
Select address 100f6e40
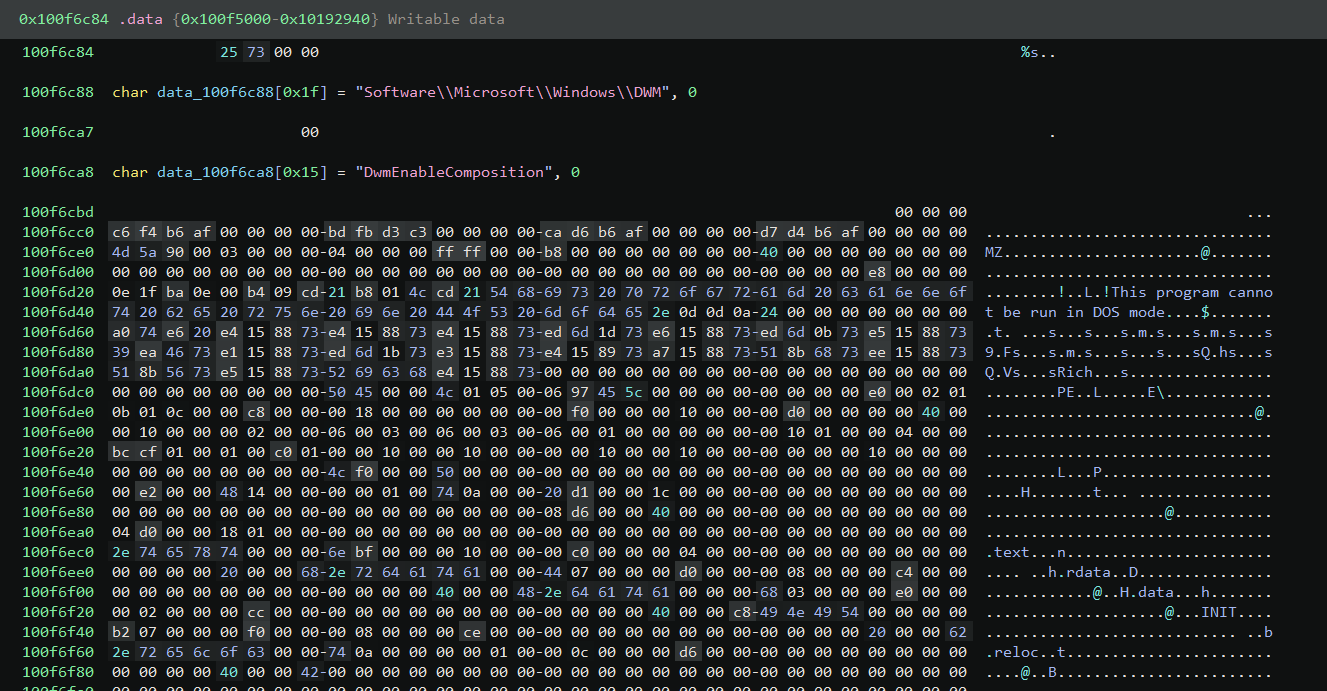coord(58,472)
